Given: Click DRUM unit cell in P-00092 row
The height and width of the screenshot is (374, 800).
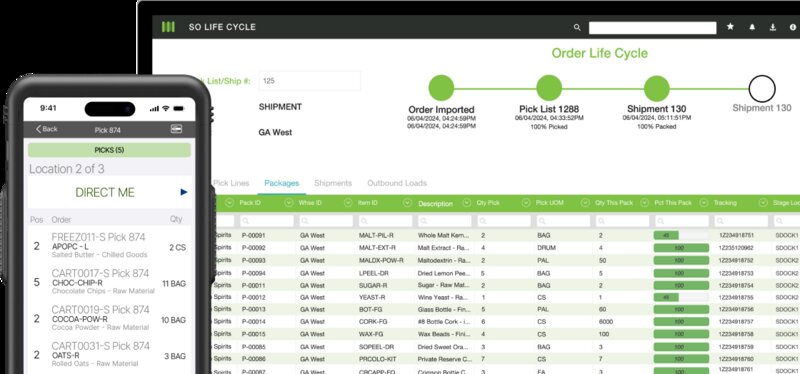Looking at the screenshot, I should point(545,248).
